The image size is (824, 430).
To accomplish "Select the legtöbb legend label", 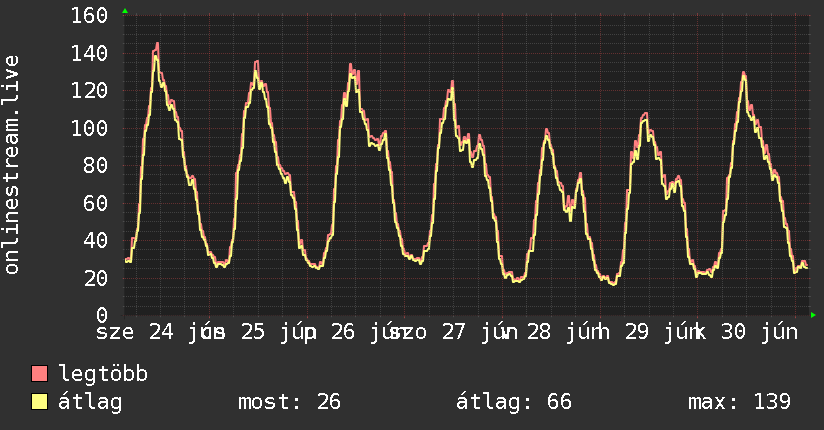I will tap(103, 373).
